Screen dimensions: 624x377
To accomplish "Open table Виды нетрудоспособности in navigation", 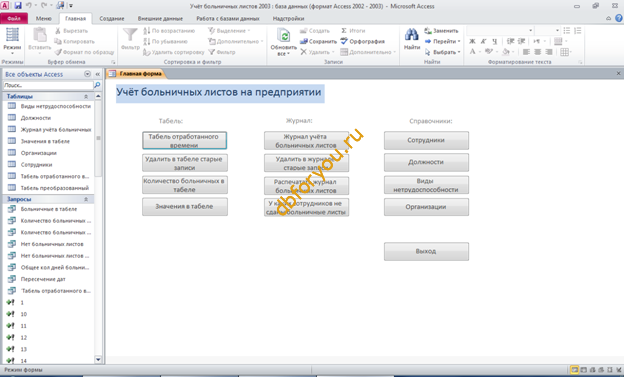I will click(49, 106).
